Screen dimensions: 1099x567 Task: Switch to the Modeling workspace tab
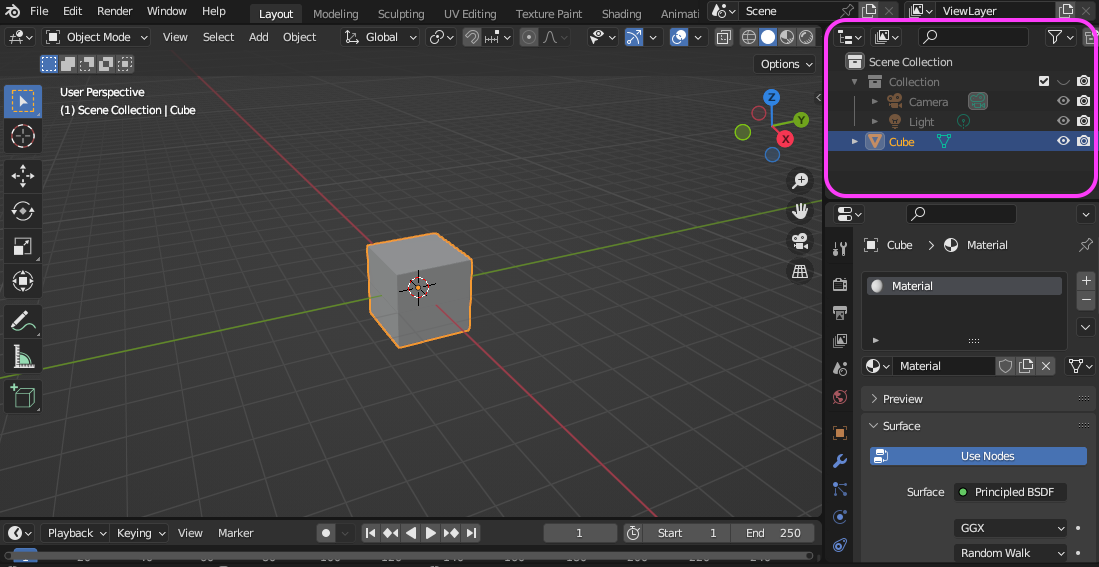coord(336,14)
